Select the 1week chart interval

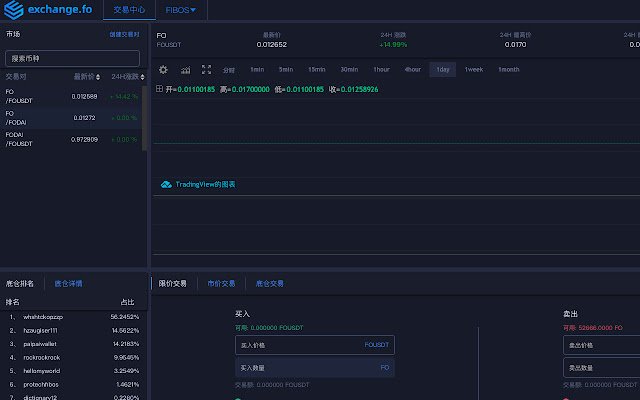pos(474,69)
